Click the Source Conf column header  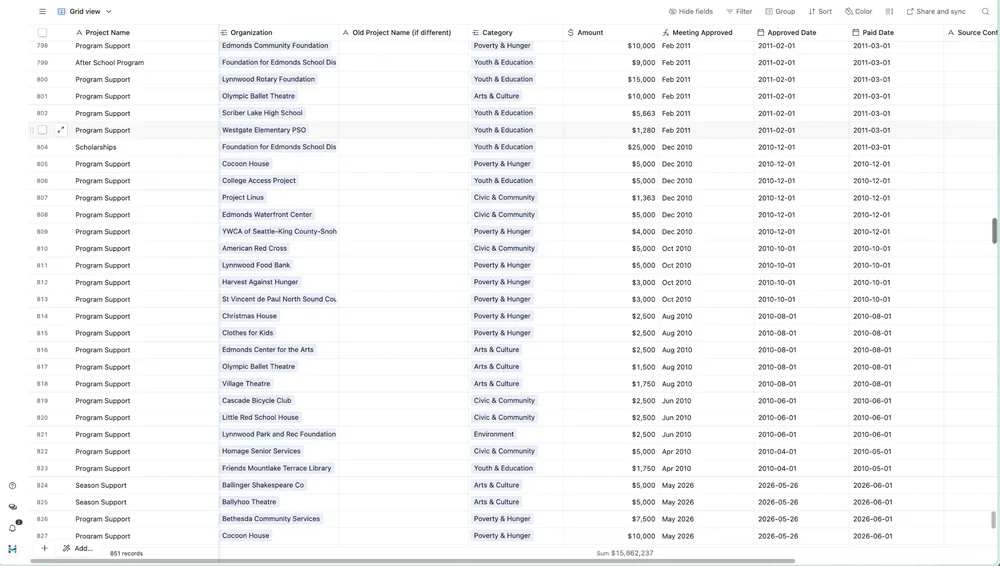tap(971, 33)
